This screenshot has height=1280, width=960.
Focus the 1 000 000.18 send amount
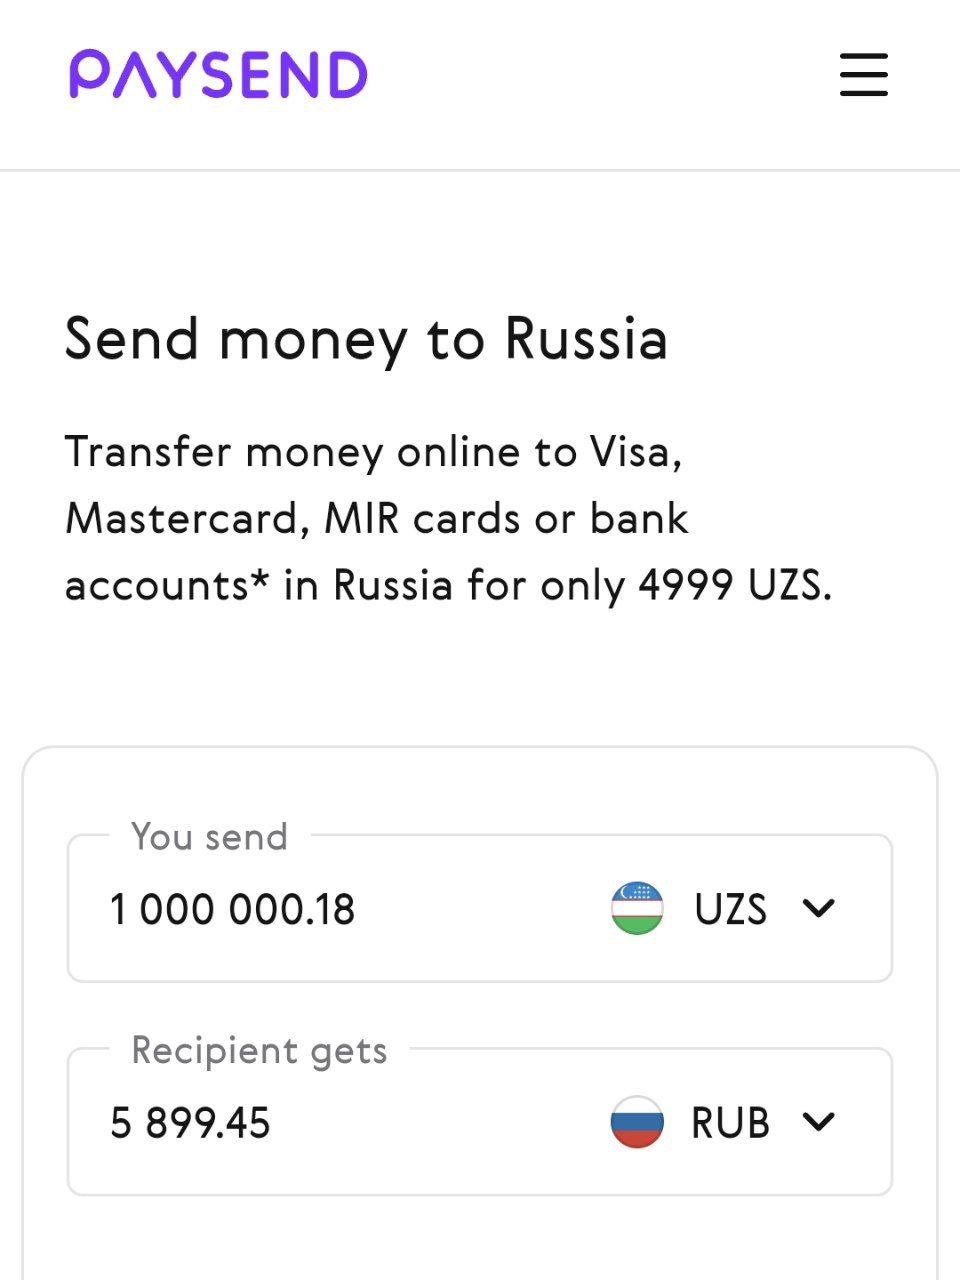tap(233, 910)
